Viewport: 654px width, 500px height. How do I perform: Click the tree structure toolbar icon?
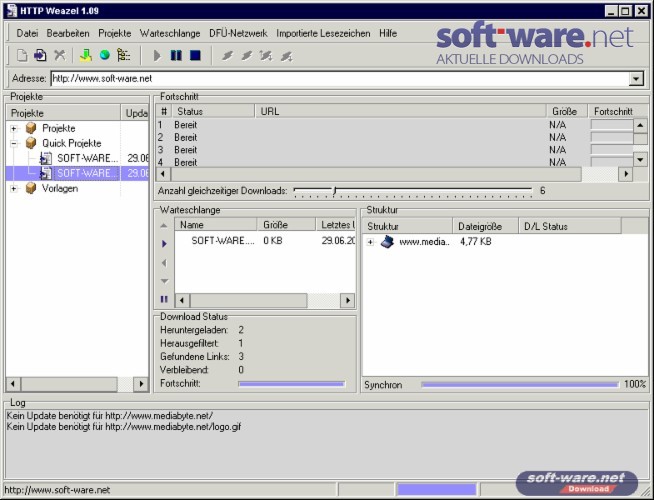point(124,55)
